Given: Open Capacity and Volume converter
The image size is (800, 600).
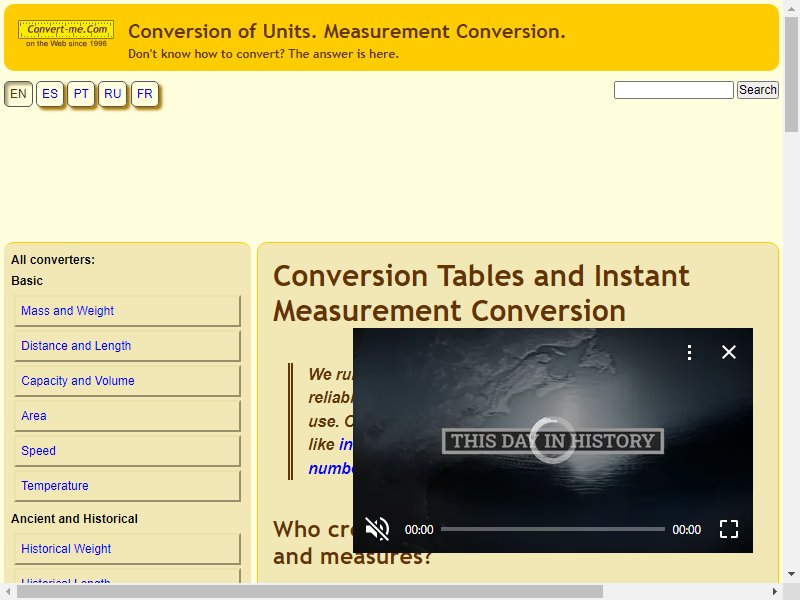Looking at the screenshot, I should pos(127,381).
